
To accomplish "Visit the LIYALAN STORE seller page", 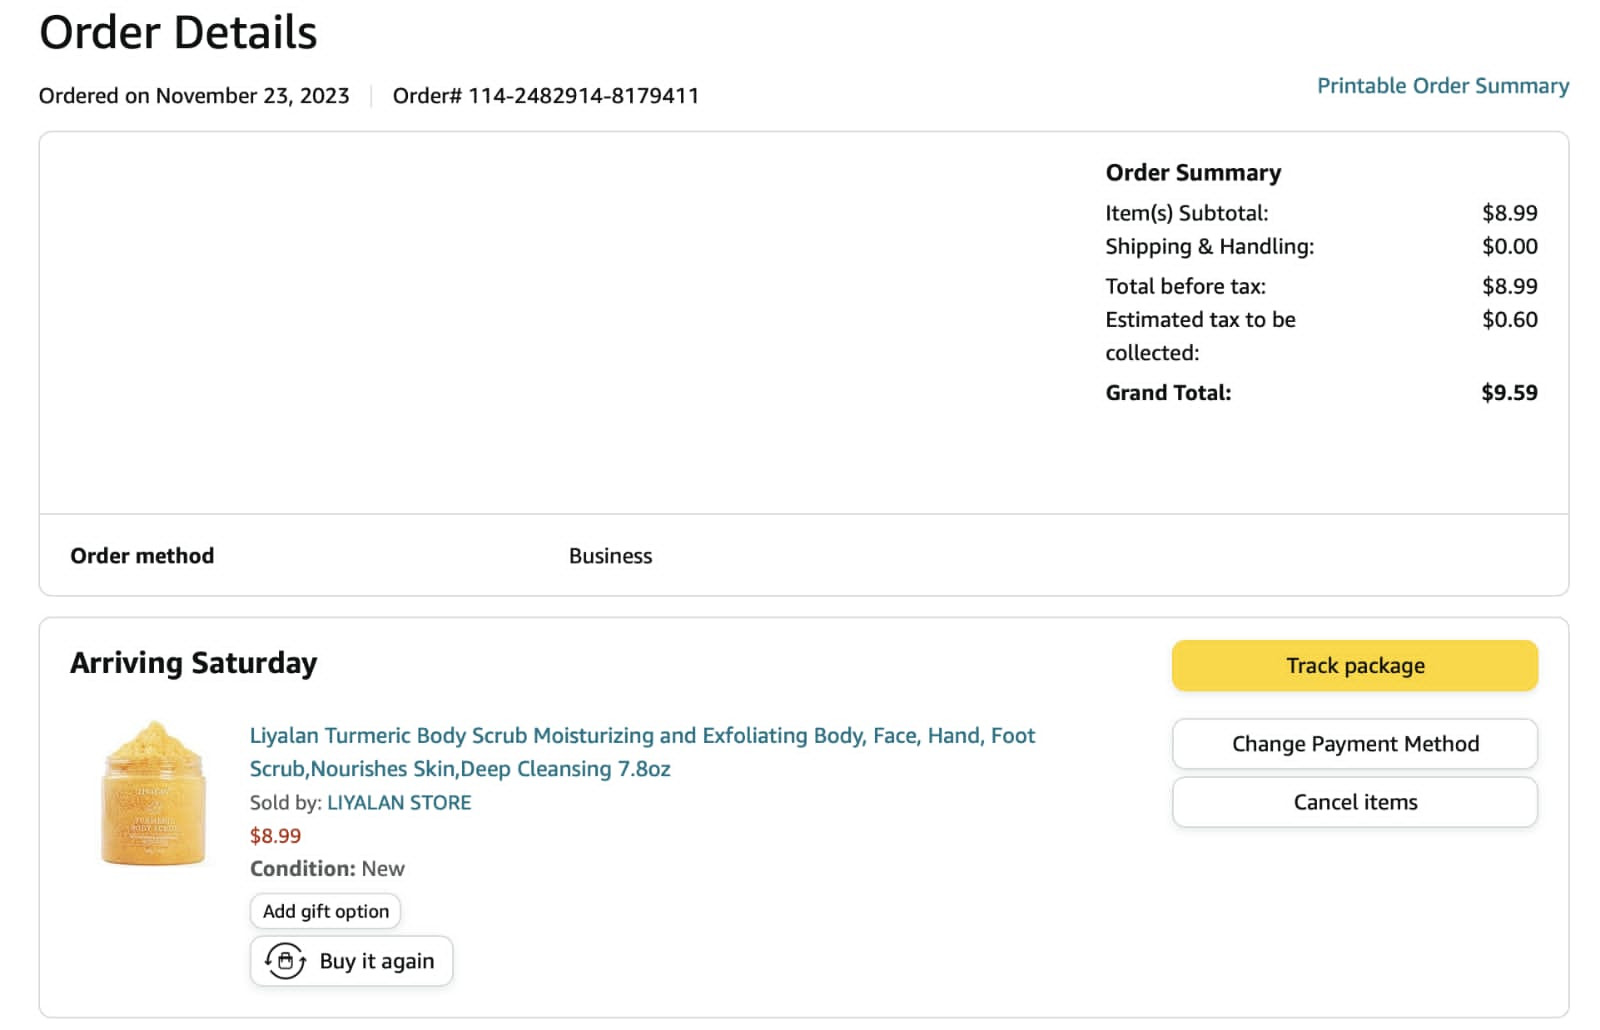I will pyautogui.click(x=399, y=802).
